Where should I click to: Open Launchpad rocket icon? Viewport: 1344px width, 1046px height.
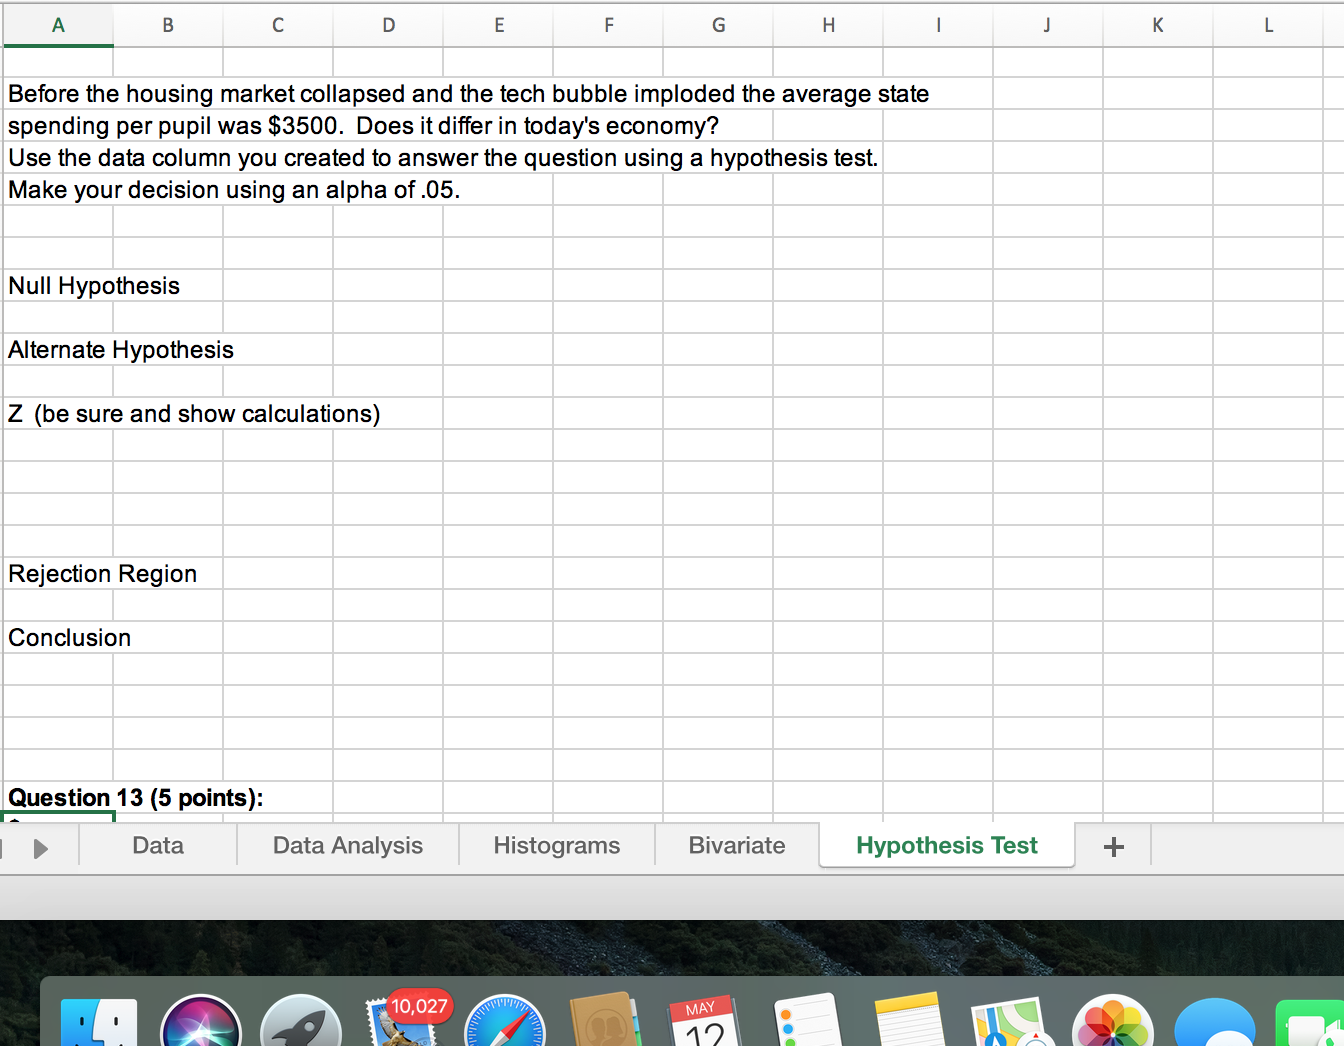[301, 1022]
